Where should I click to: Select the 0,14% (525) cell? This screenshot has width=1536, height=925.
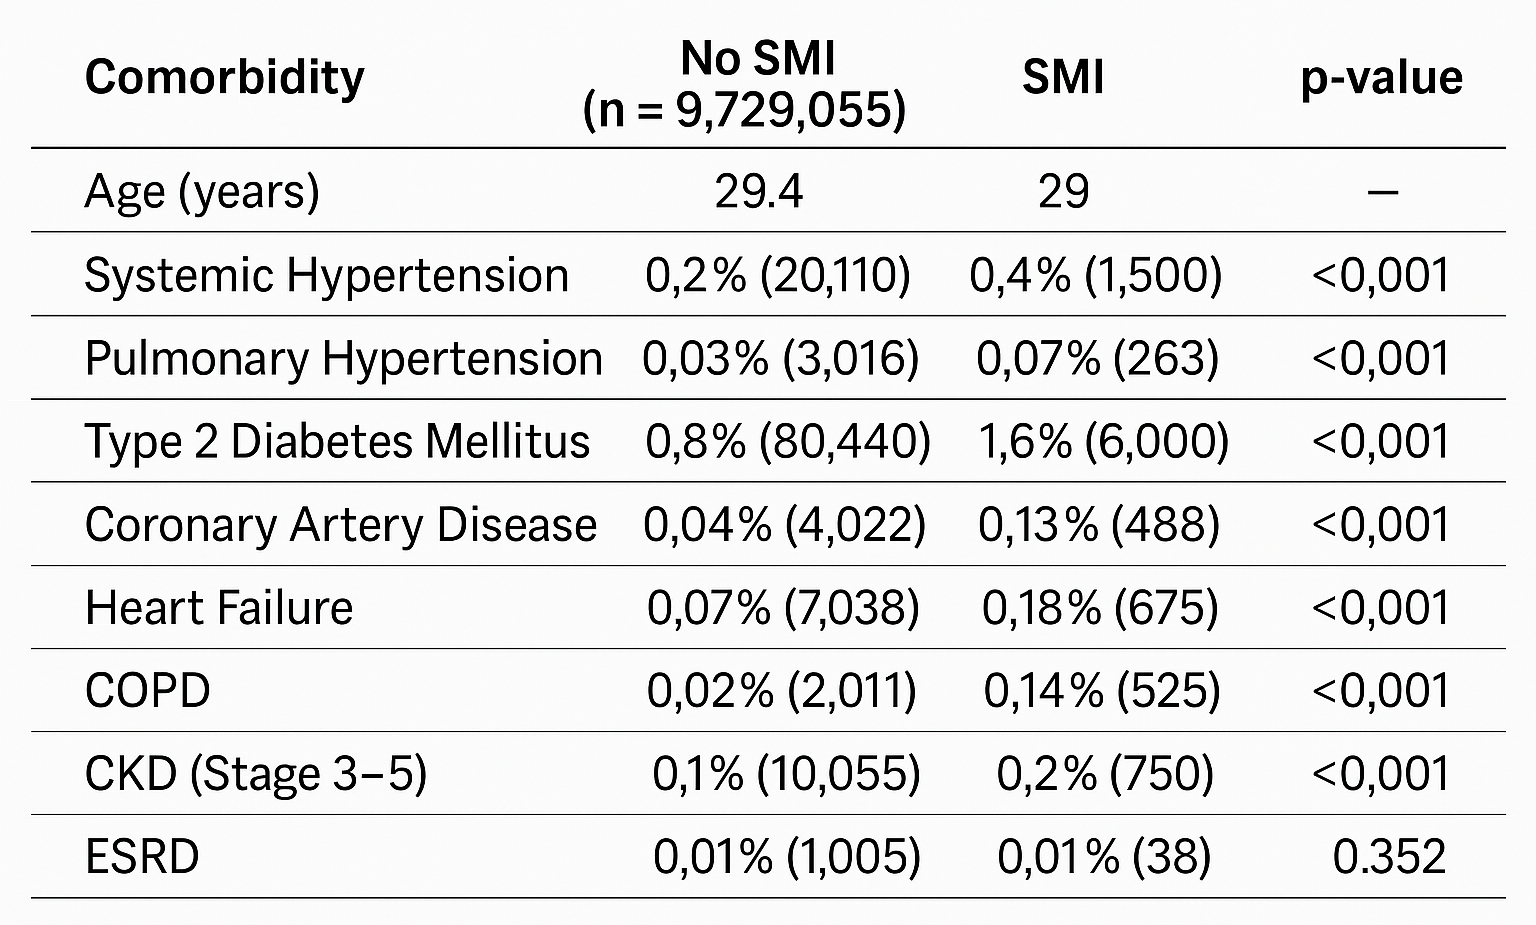(1102, 691)
